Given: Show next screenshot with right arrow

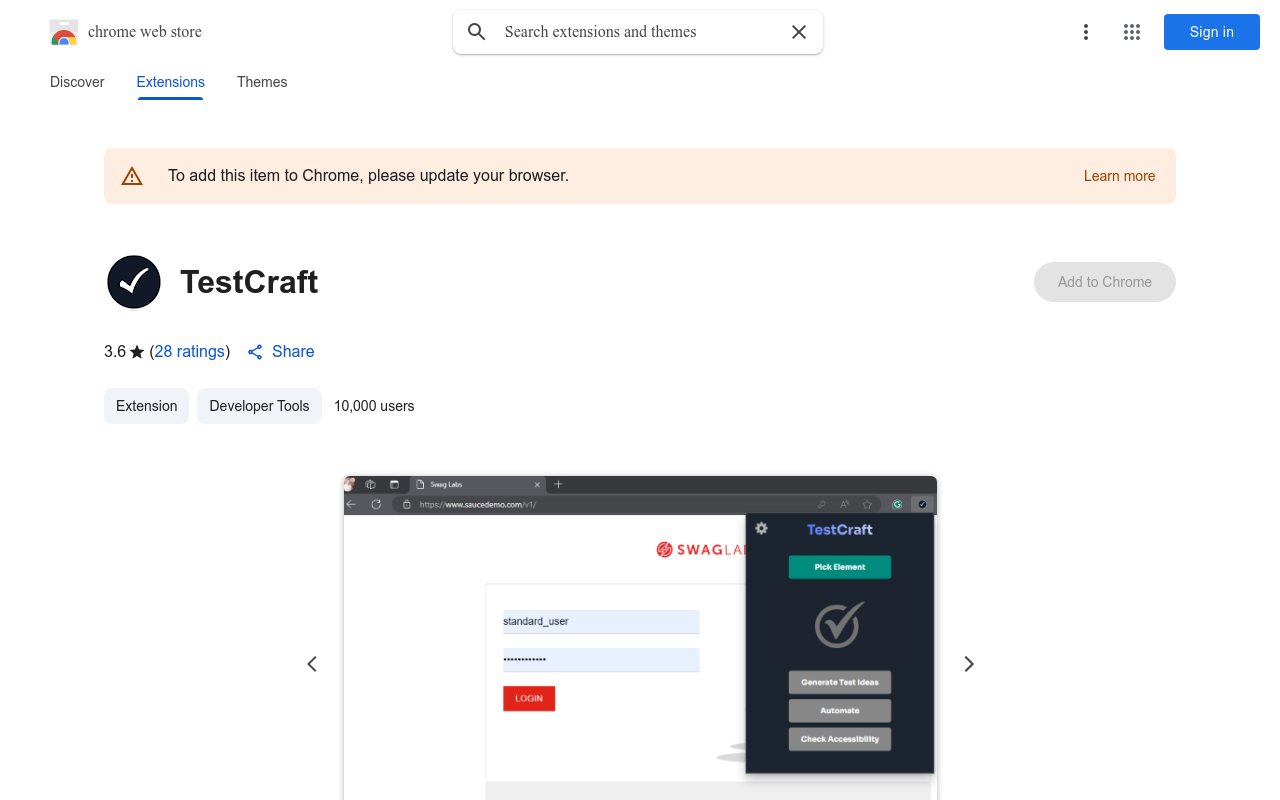Looking at the screenshot, I should pos(968,664).
